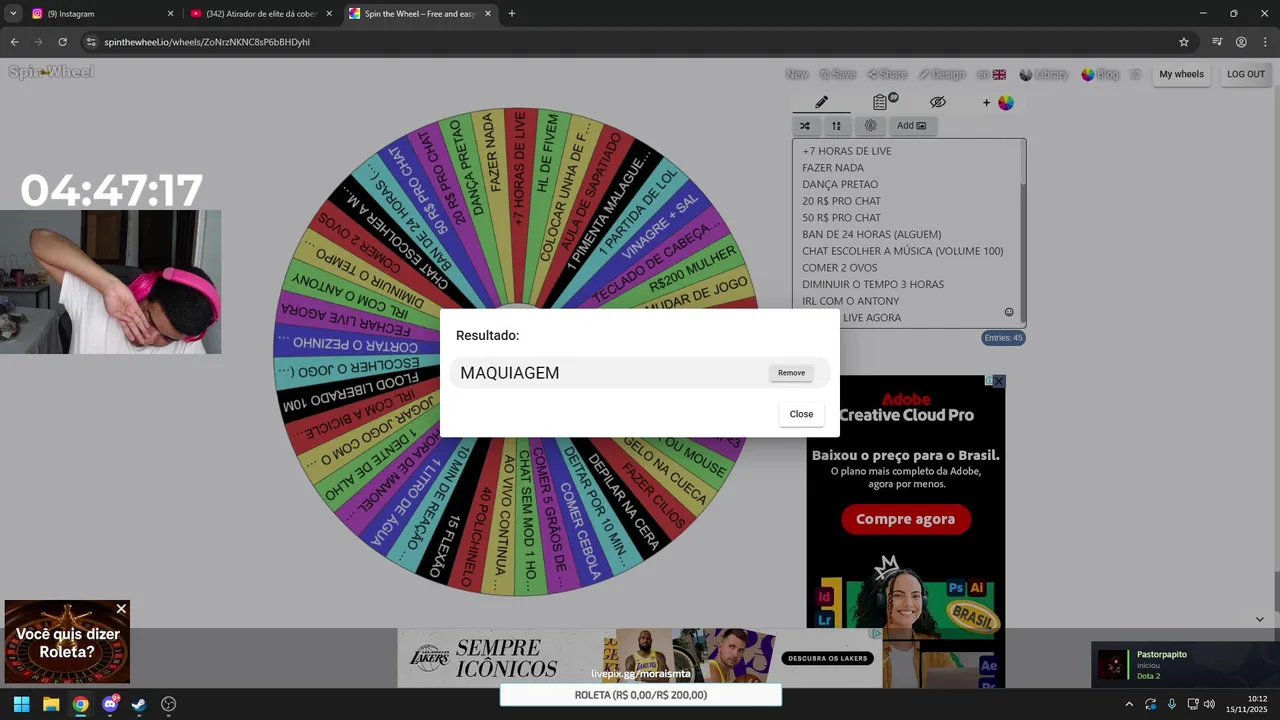Click the plus color wheel add-wheel icon
The image size is (1280, 720).
pyautogui.click(x=998, y=102)
